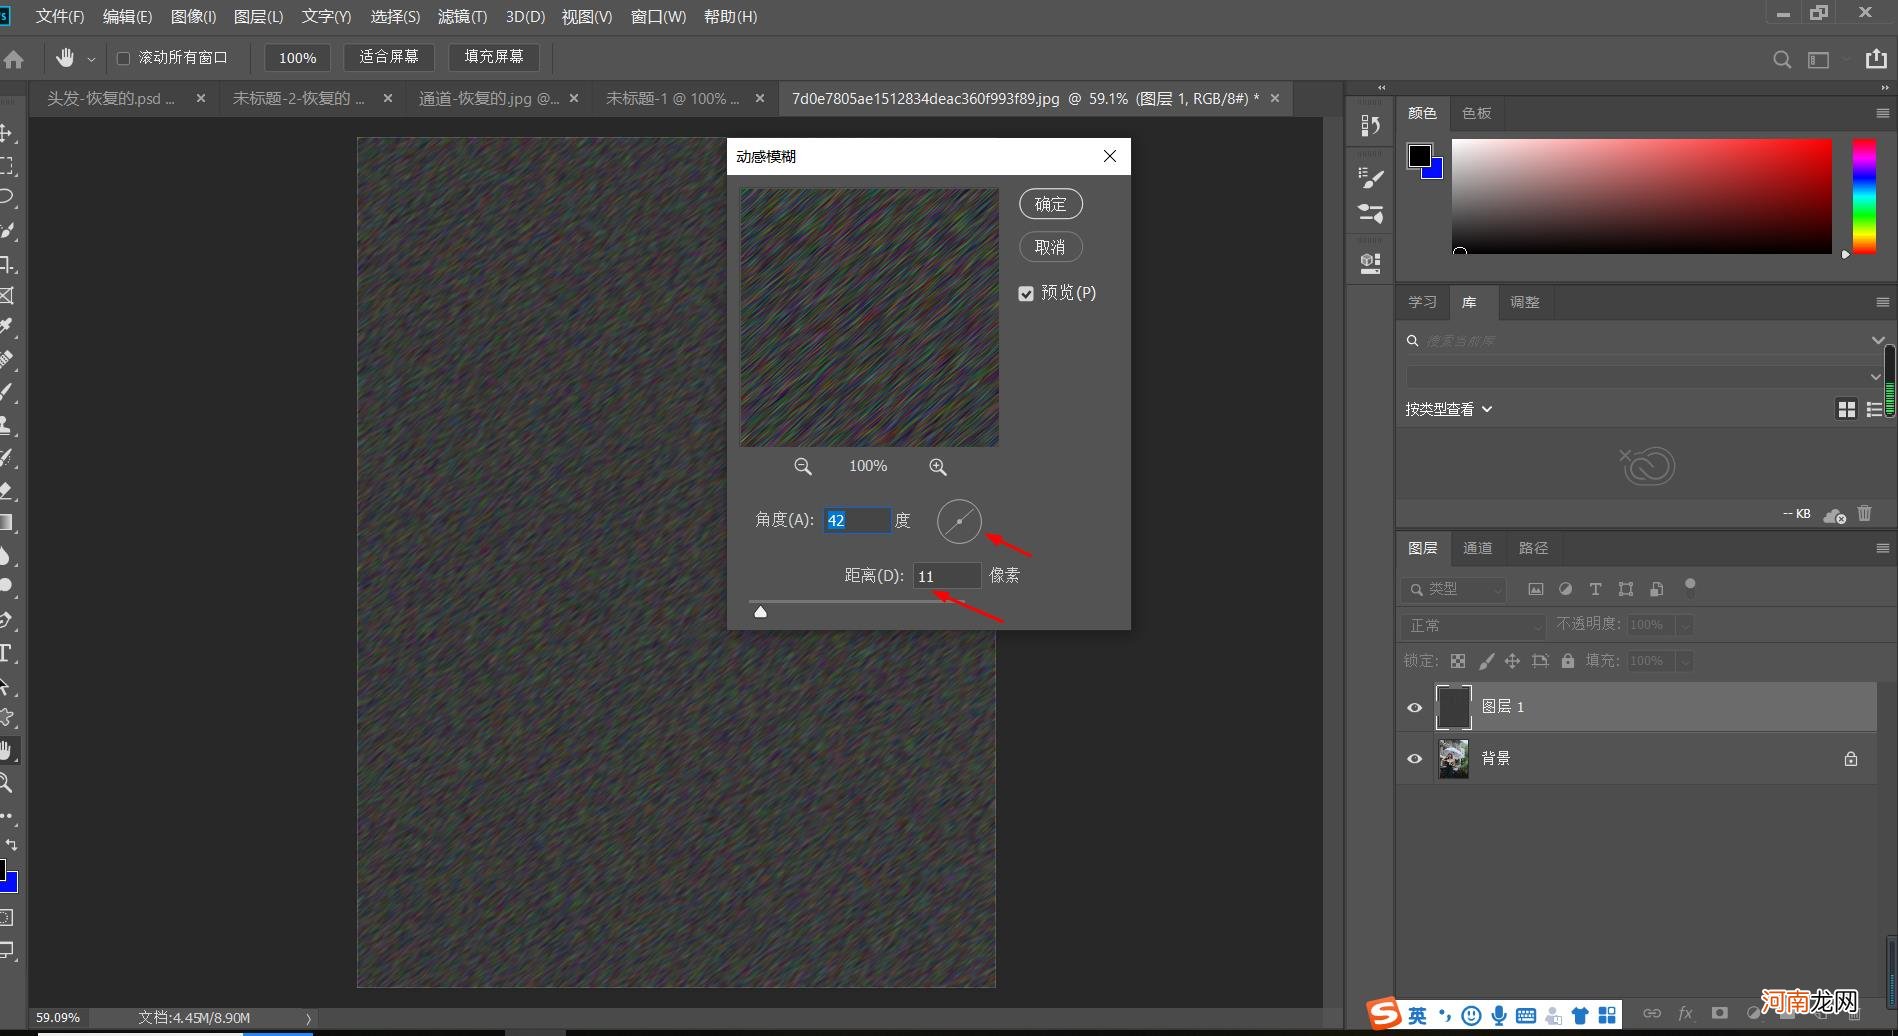This screenshot has height=1036, width=1898.
Task: Open the 选择(S) menu
Action: (395, 17)
